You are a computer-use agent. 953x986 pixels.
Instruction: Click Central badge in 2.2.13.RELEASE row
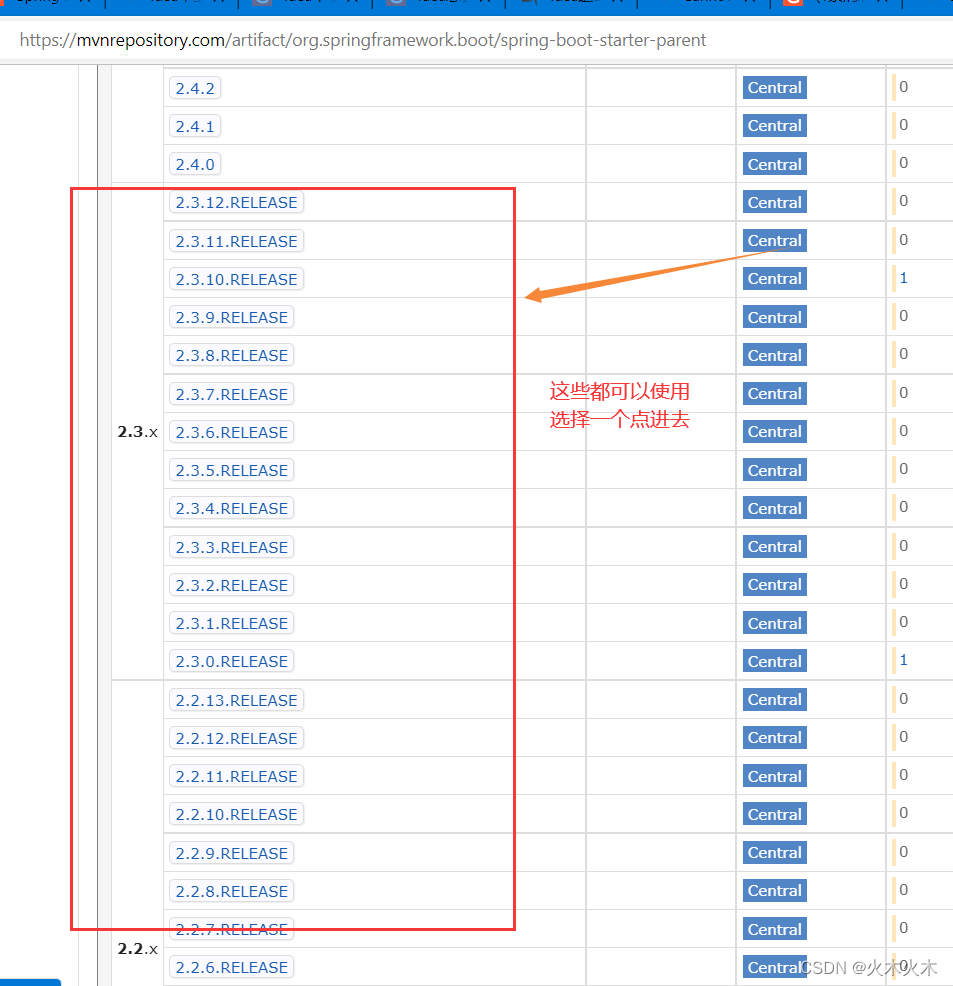[774, 699]
